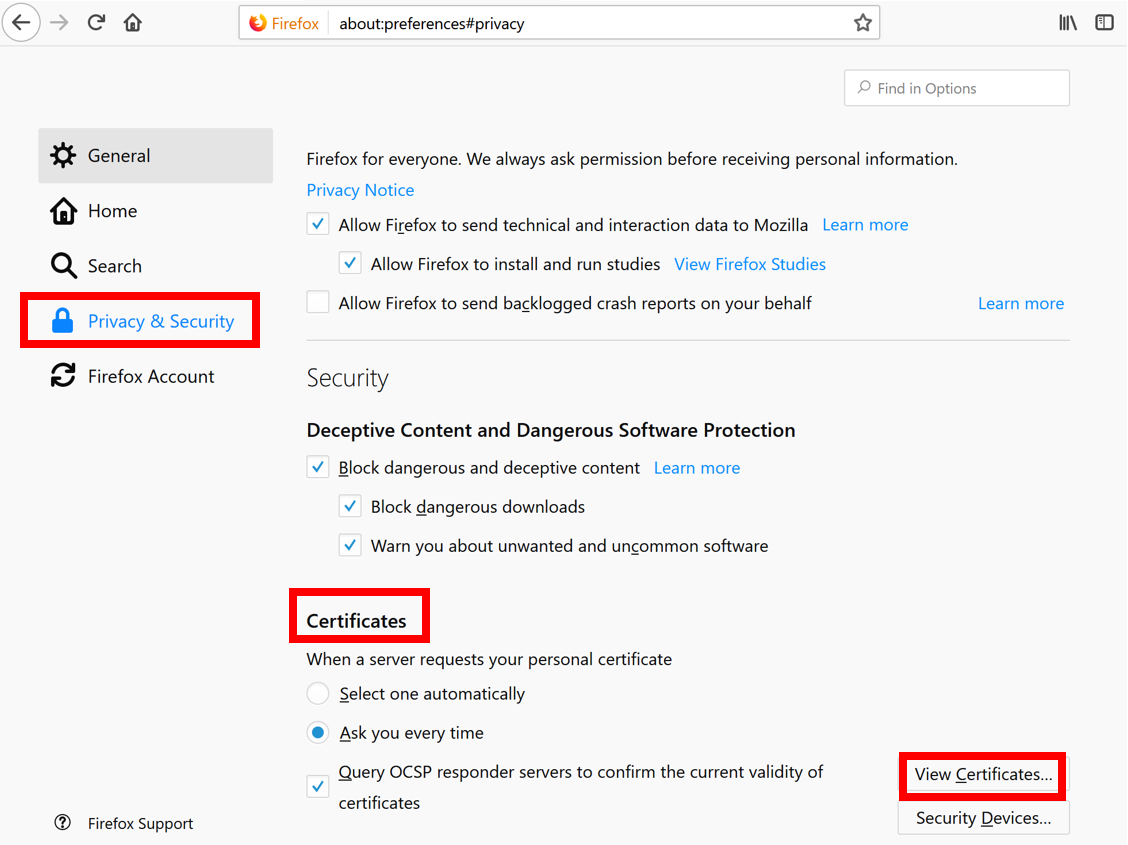Uncheck Block dangerous downloads
Viewport: 1128px width, 845px height.
350,507
